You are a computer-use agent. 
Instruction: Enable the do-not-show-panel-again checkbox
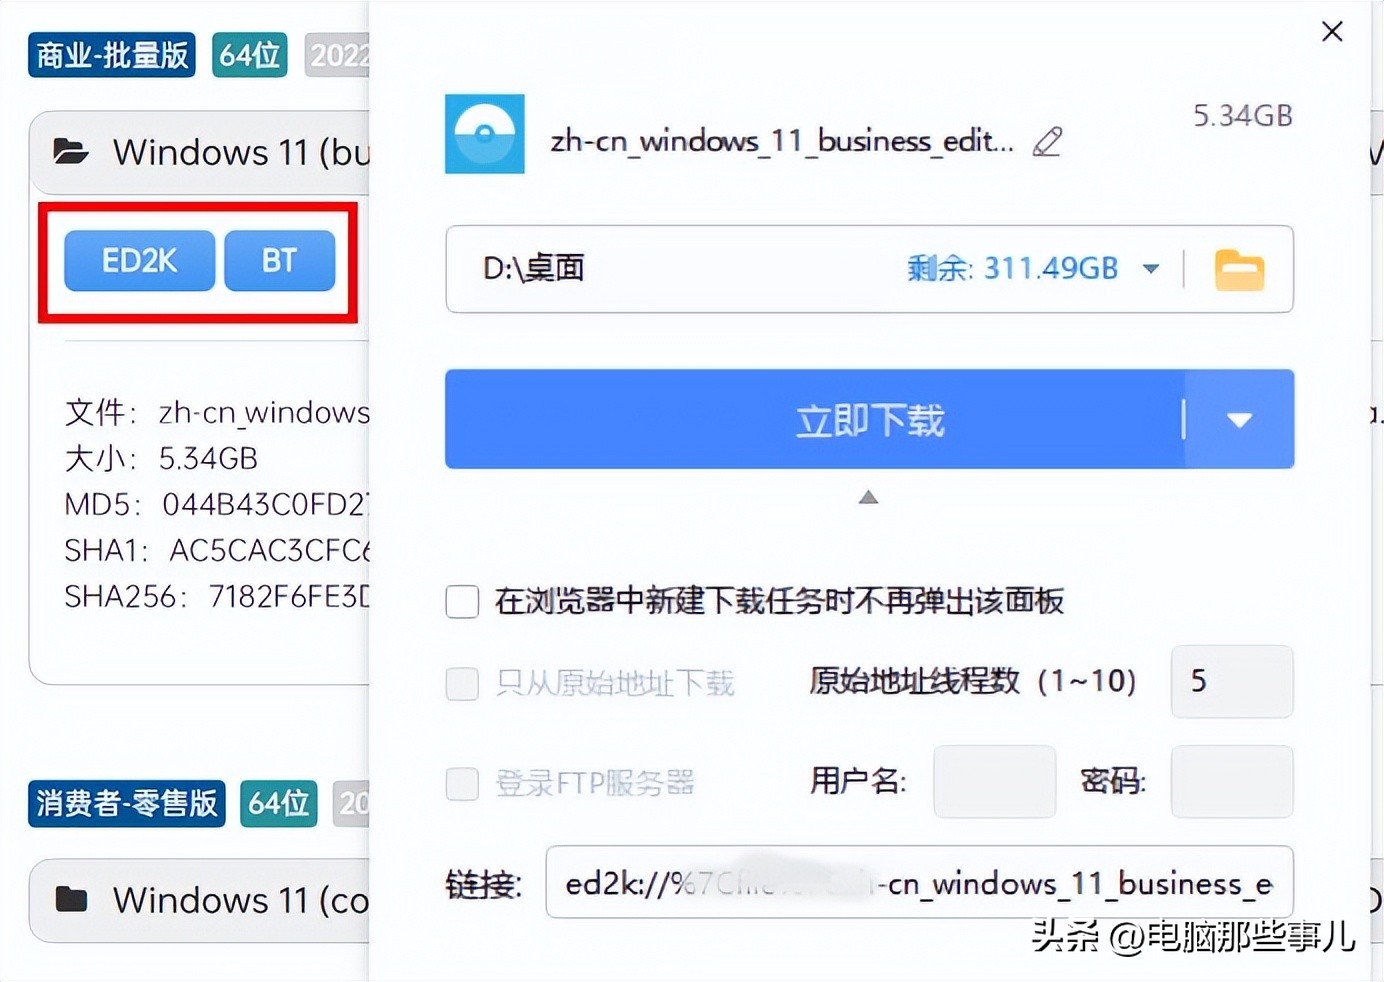pyautogui.click(x=462, y=602)
